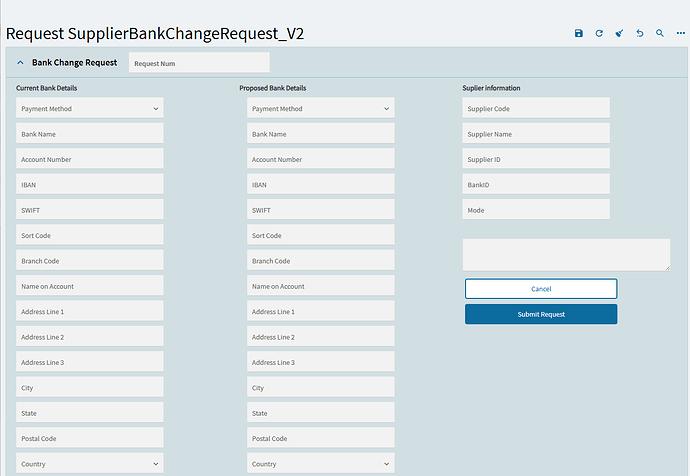Click the Clear (brush) icon

click(x=619, y=33)
